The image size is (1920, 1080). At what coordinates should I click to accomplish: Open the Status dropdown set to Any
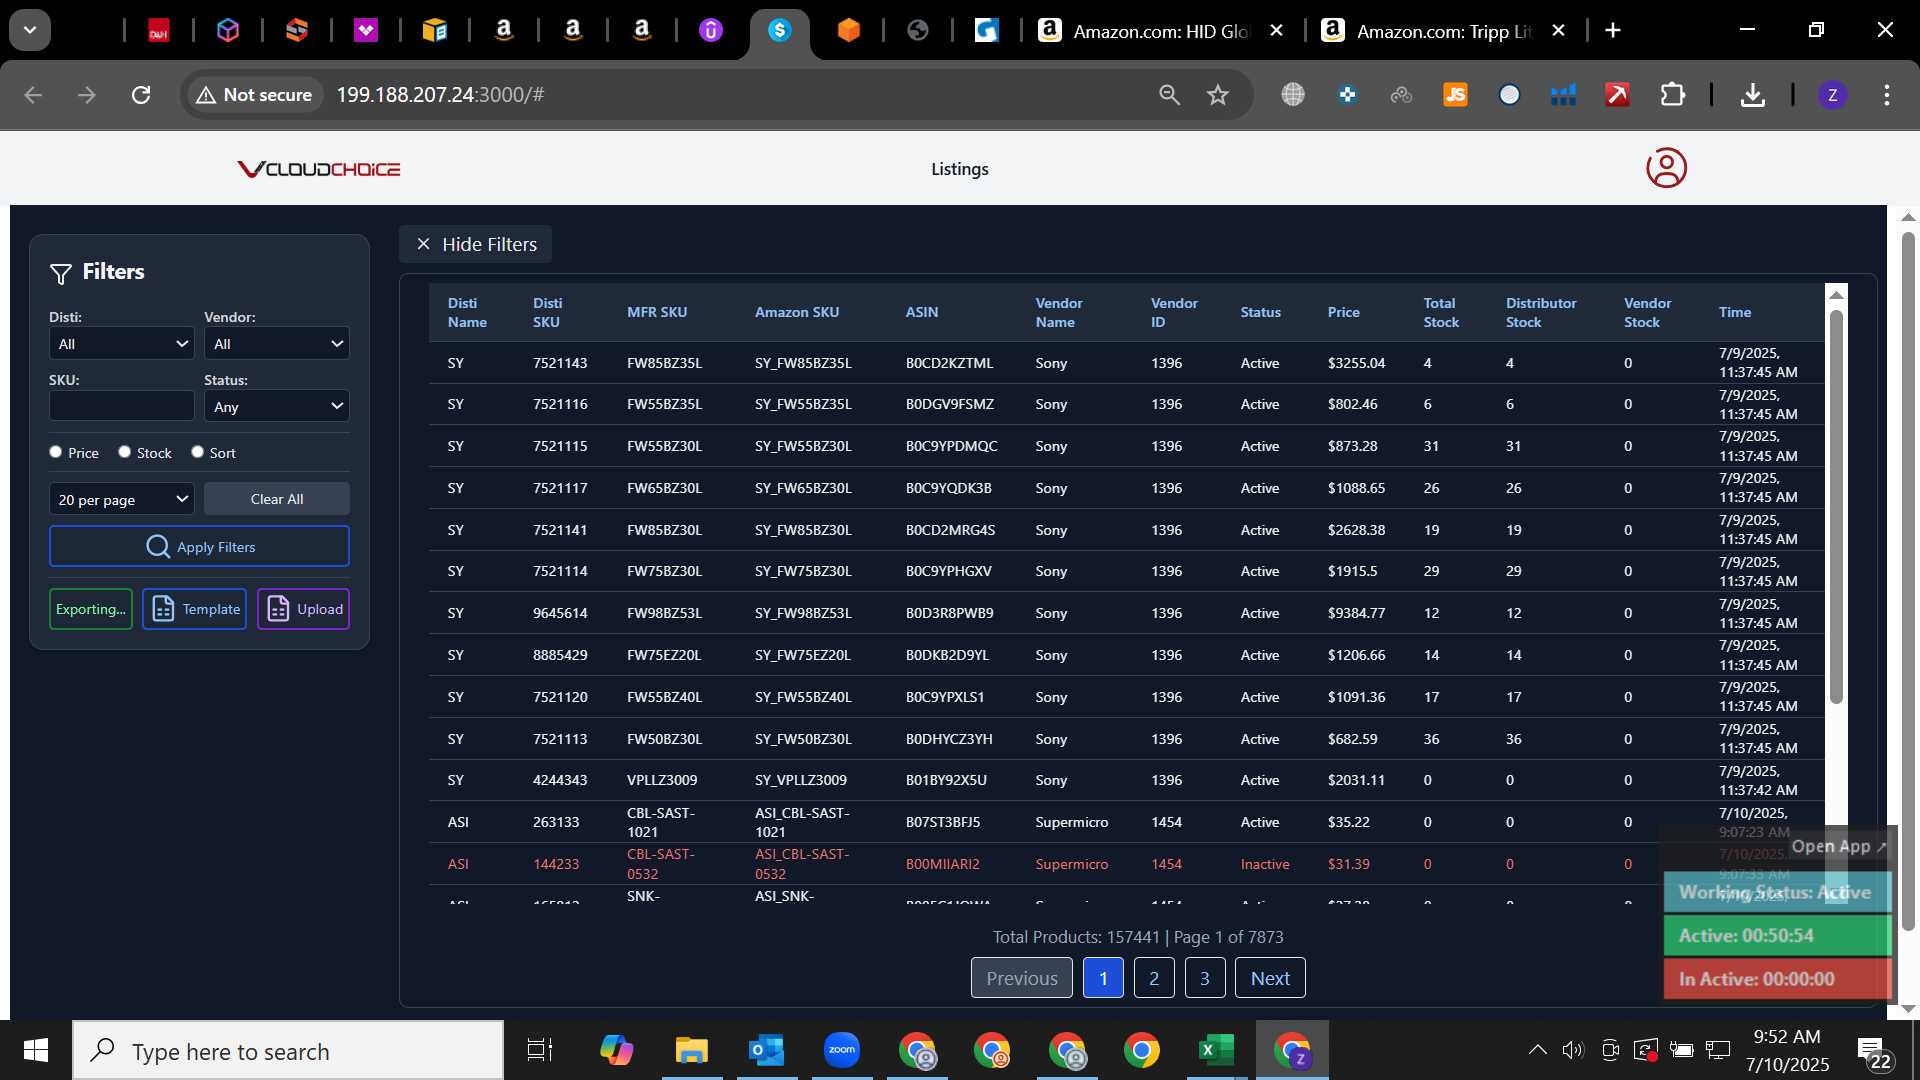pyautogui.click(x=277, y=406)
